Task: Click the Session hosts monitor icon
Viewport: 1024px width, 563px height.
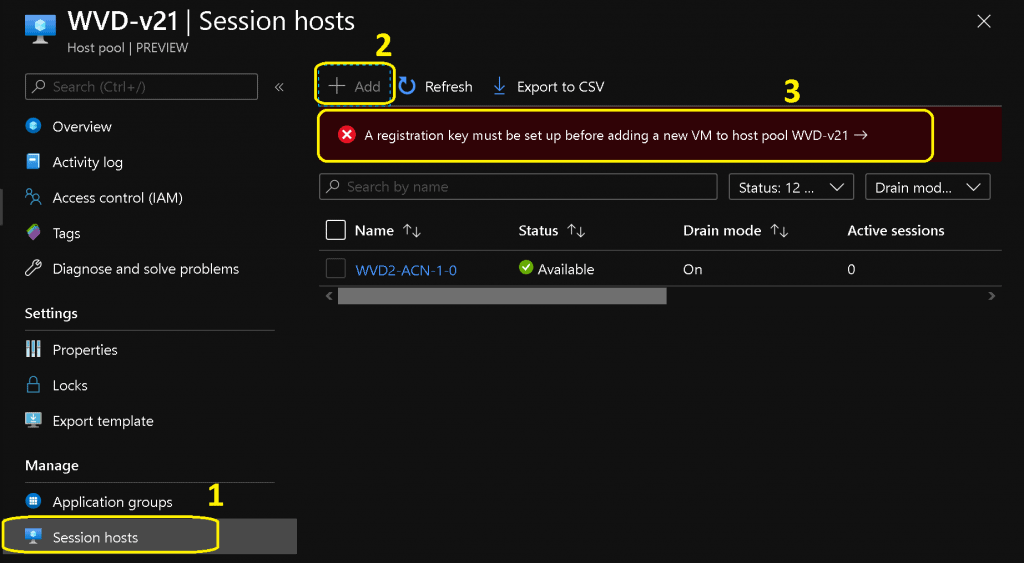Action: [33, 536]
